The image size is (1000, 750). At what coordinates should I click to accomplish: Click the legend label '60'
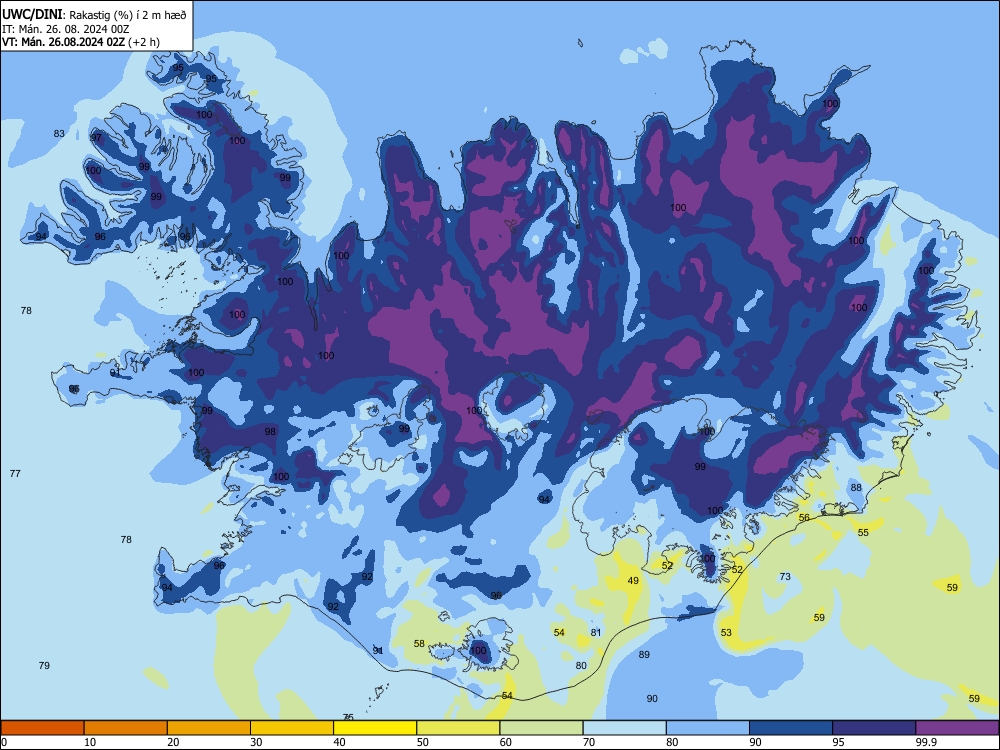506,742
